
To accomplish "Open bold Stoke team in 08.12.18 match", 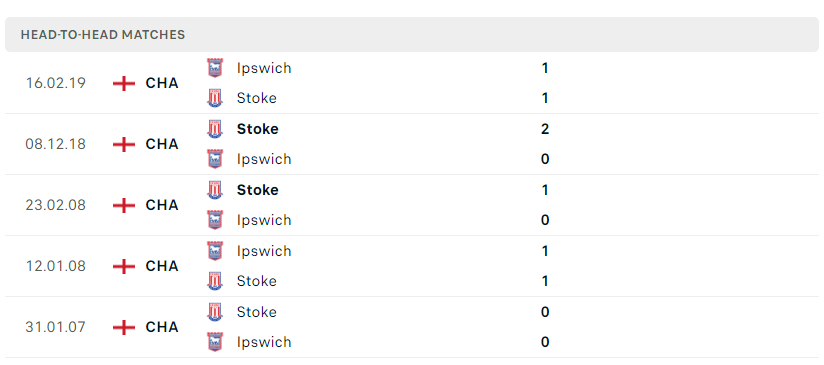I will pyautogui.click(x=258, y=129).
